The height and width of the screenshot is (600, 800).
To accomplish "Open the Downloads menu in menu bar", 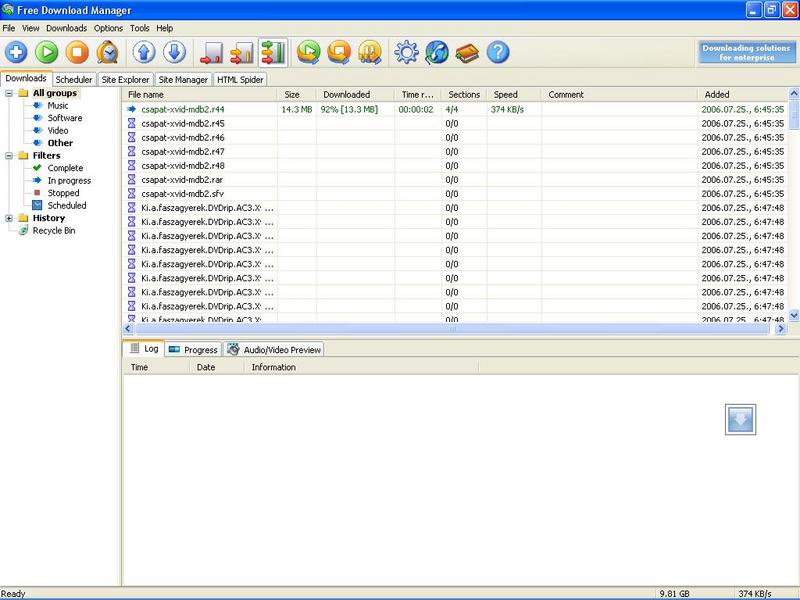I will coord(67,29).
